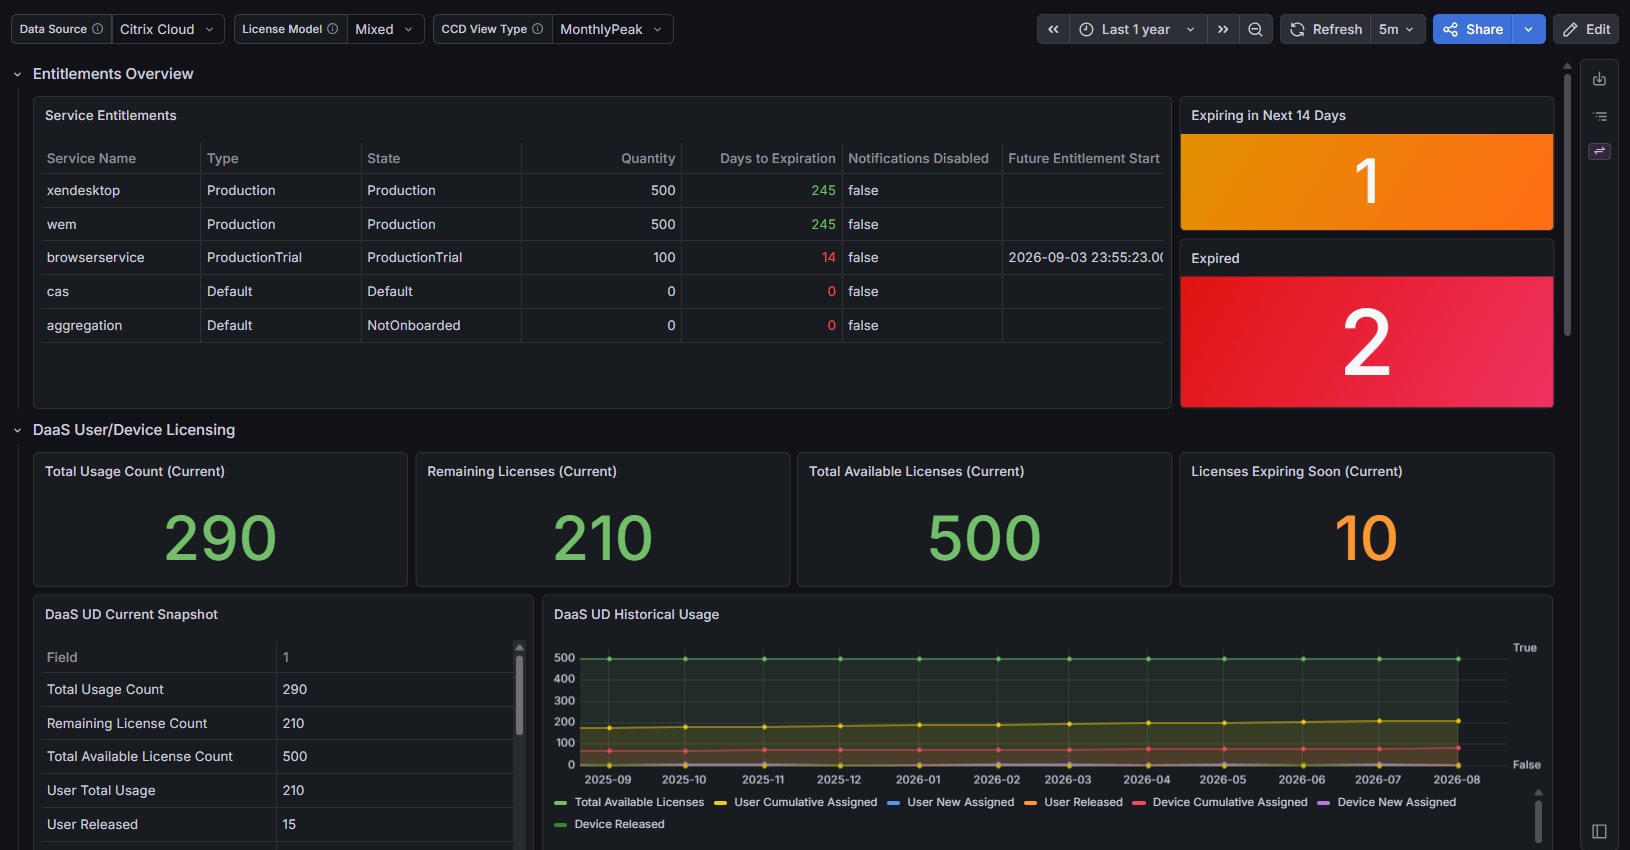Click the 290 total usage value
1630x850 pixels.
point(220,538)
